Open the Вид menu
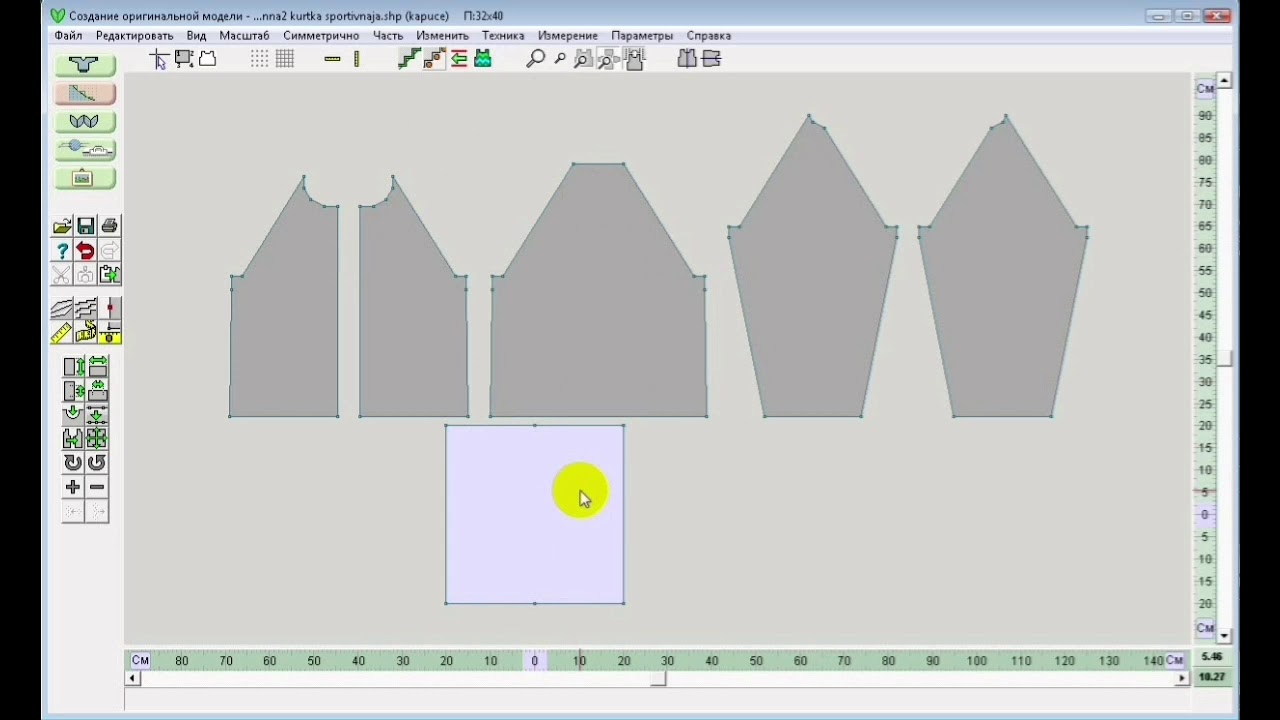The height and width of the screenshot is (720, 1280). click(196, 35)
